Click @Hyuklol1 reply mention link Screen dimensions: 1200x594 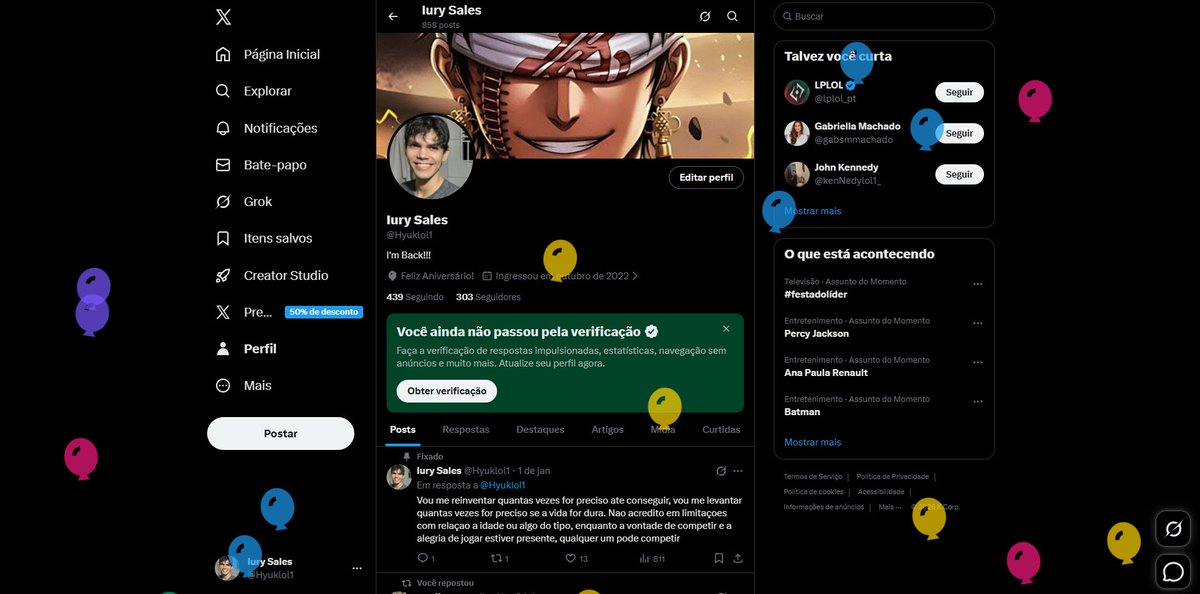click(x=503, y=485)
